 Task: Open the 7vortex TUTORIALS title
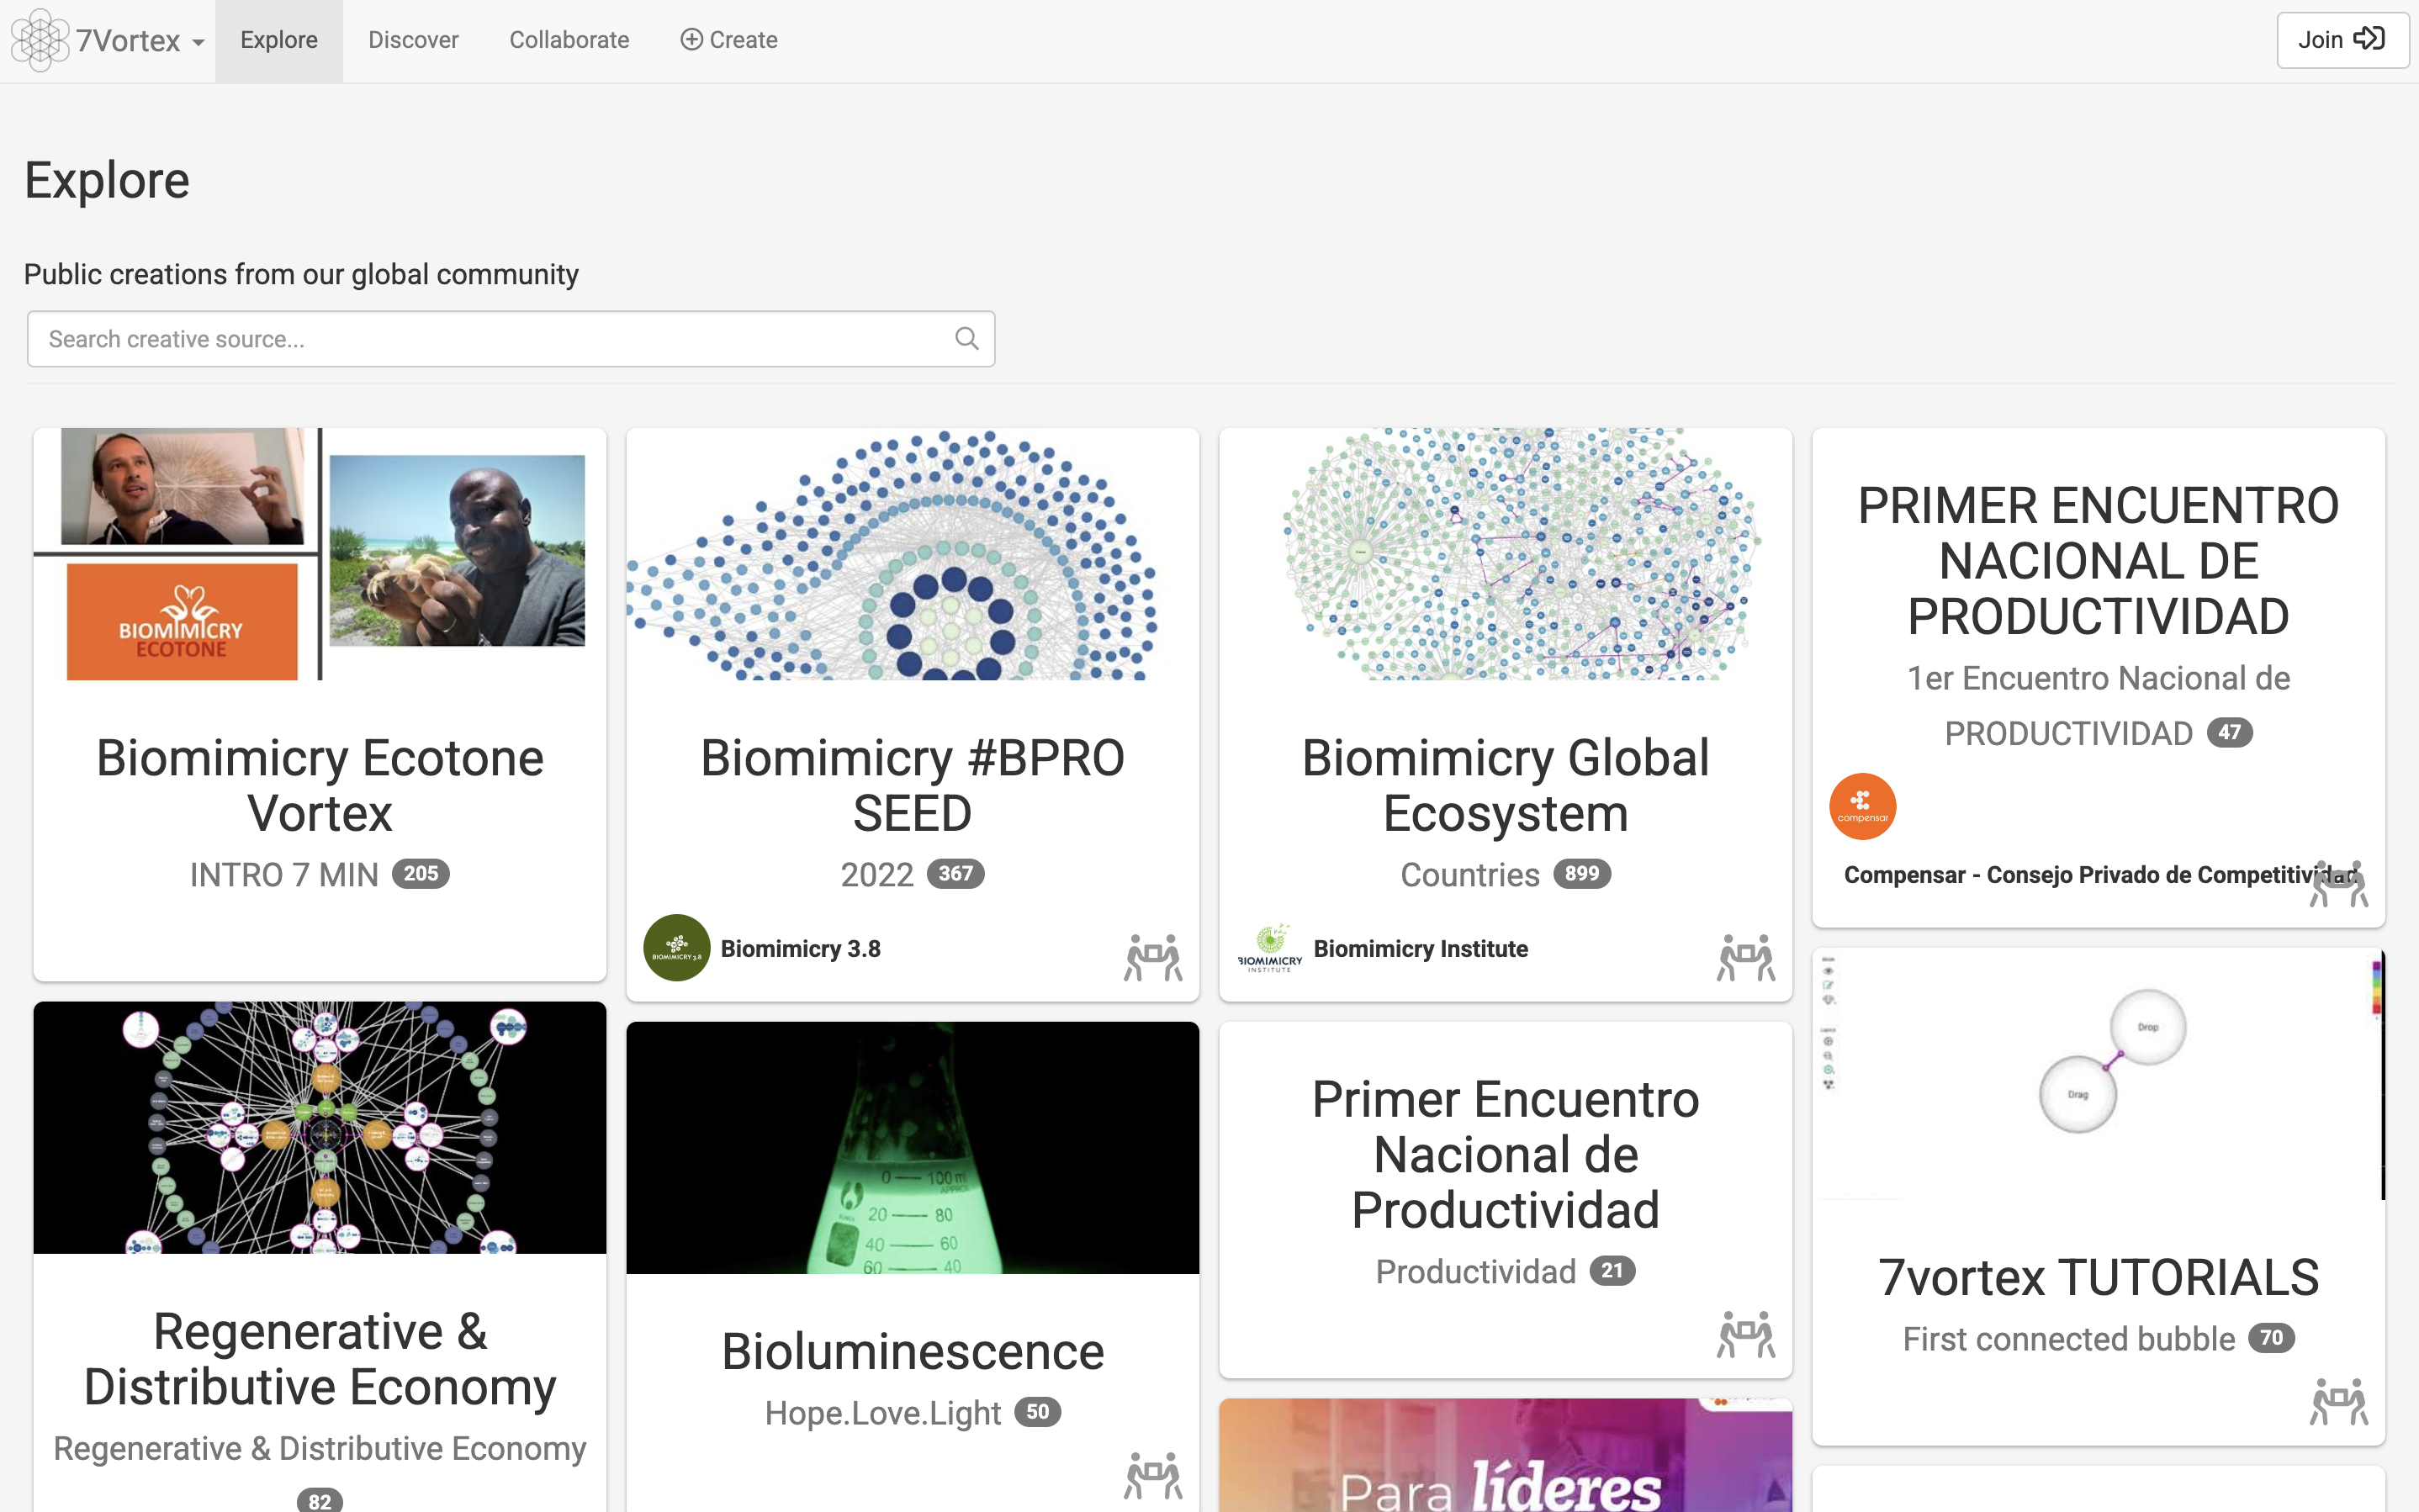tap(2099, 1278)
